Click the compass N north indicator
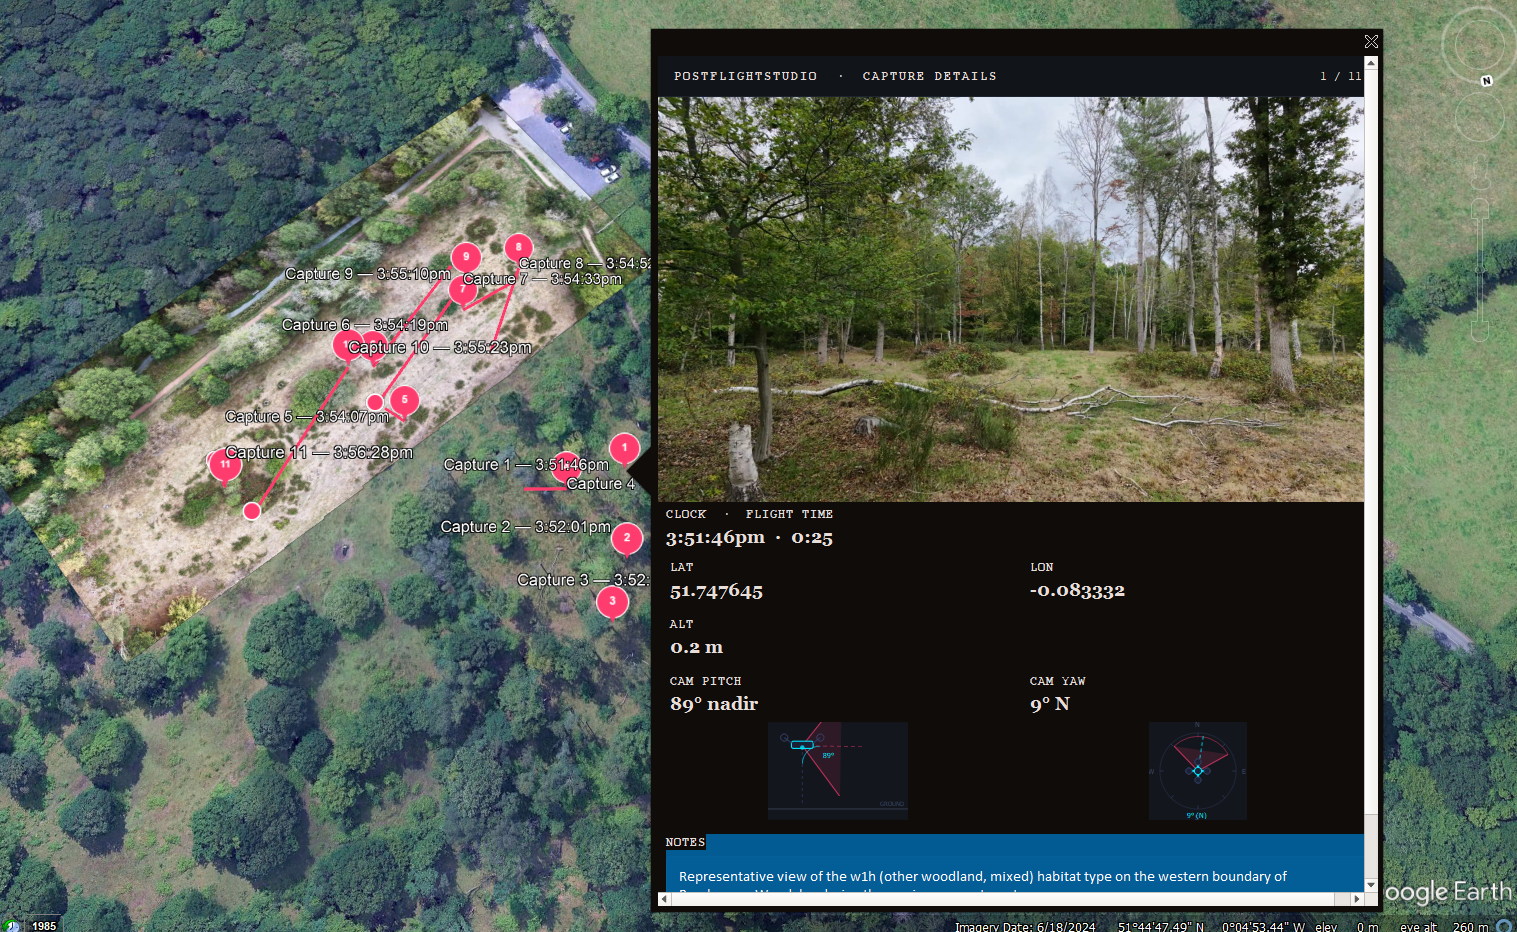This screenshot has height=932, width=1517. pos(1487,81)
